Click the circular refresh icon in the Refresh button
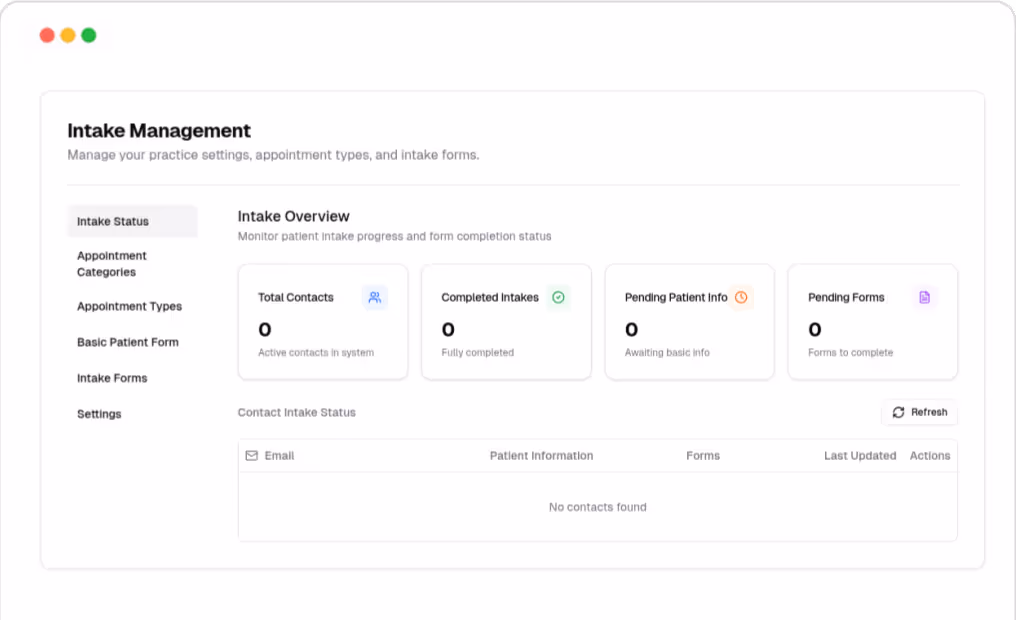The width and height of the screenshot is (1016, 620). 899,412
